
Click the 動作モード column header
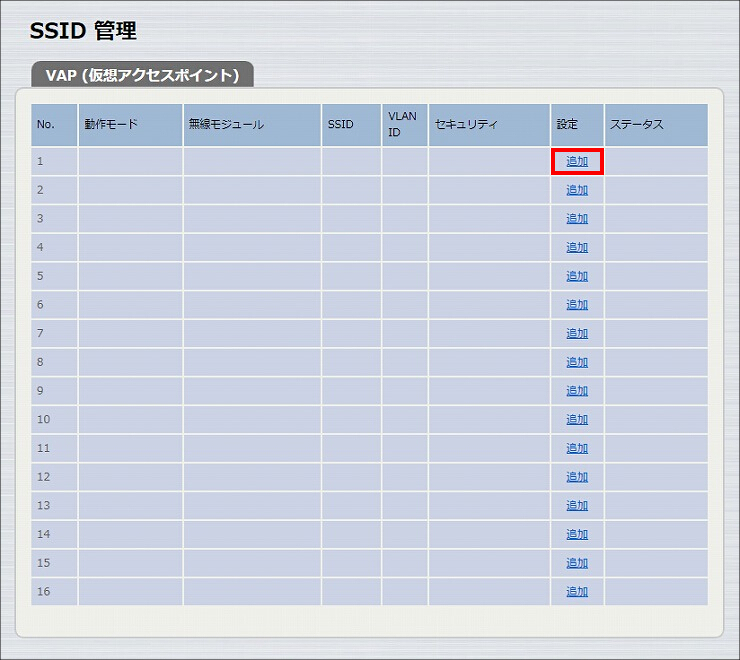[x=130, y=125]
